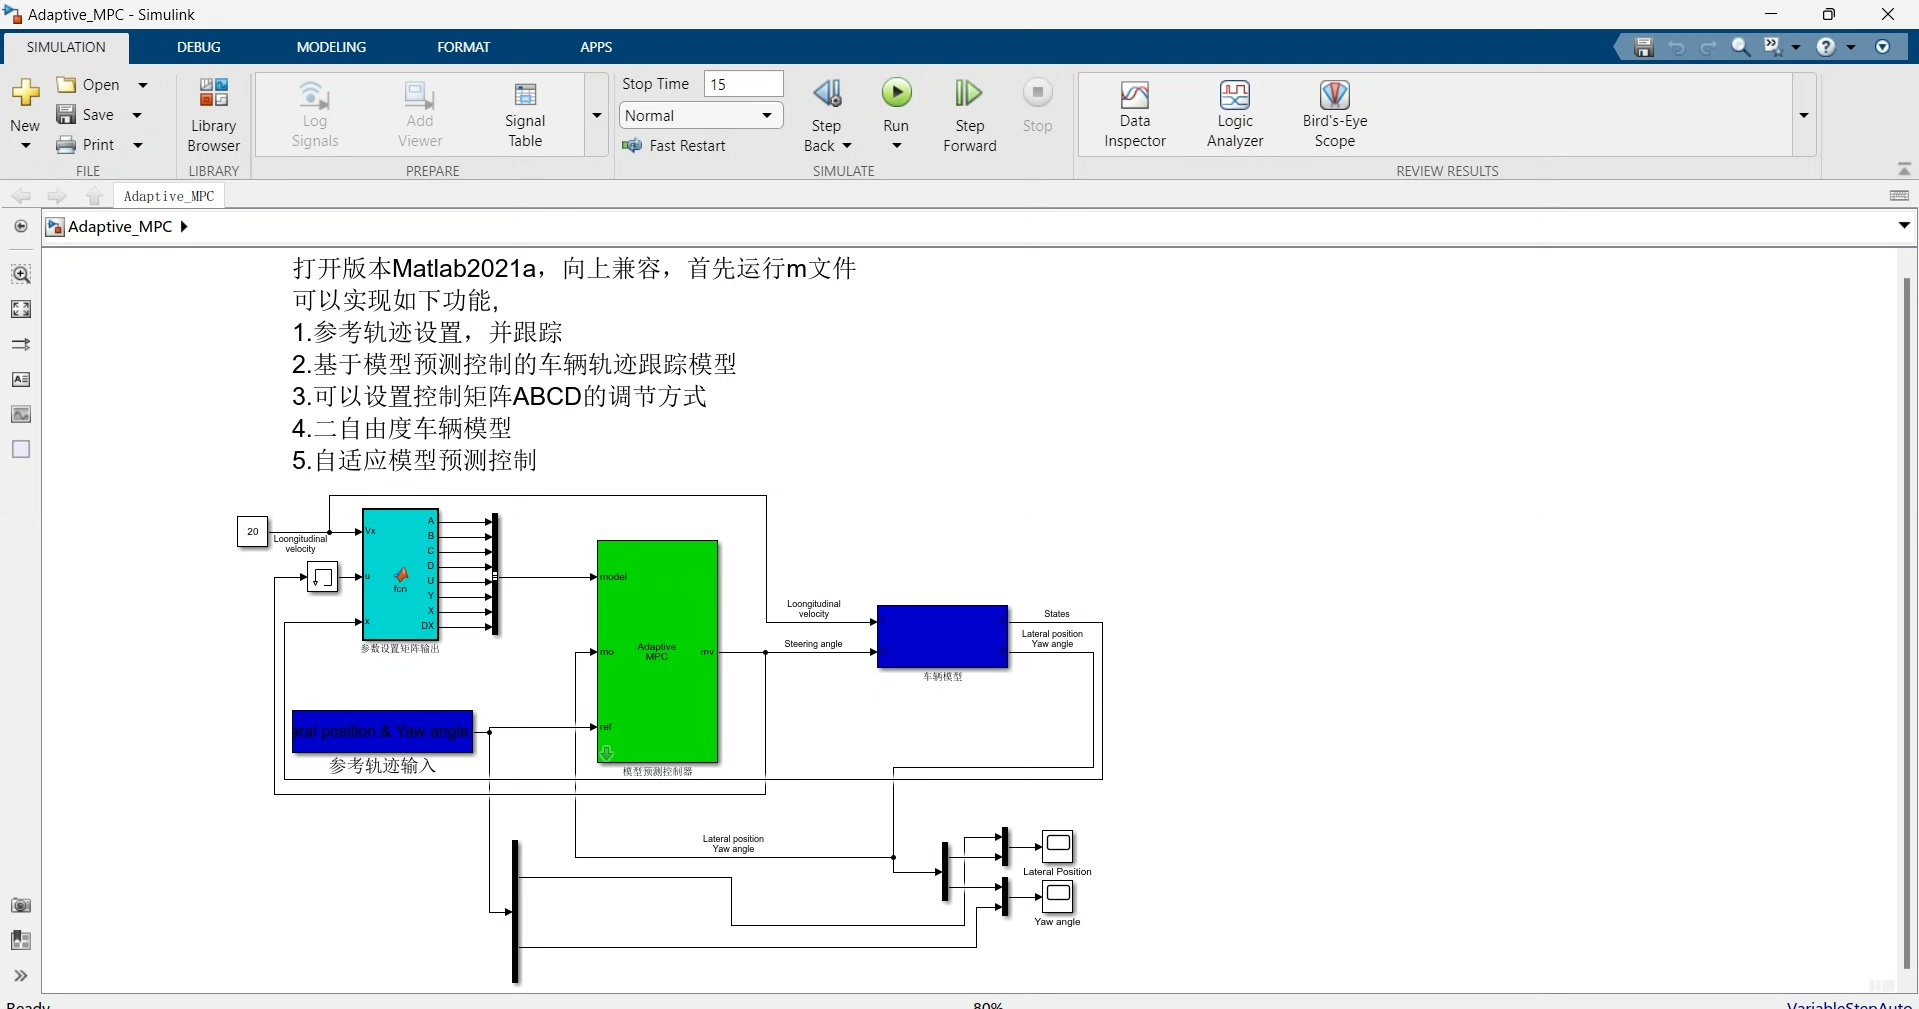Open the Library Browser
The image size is (1919, 1009).
coord(213,115)
